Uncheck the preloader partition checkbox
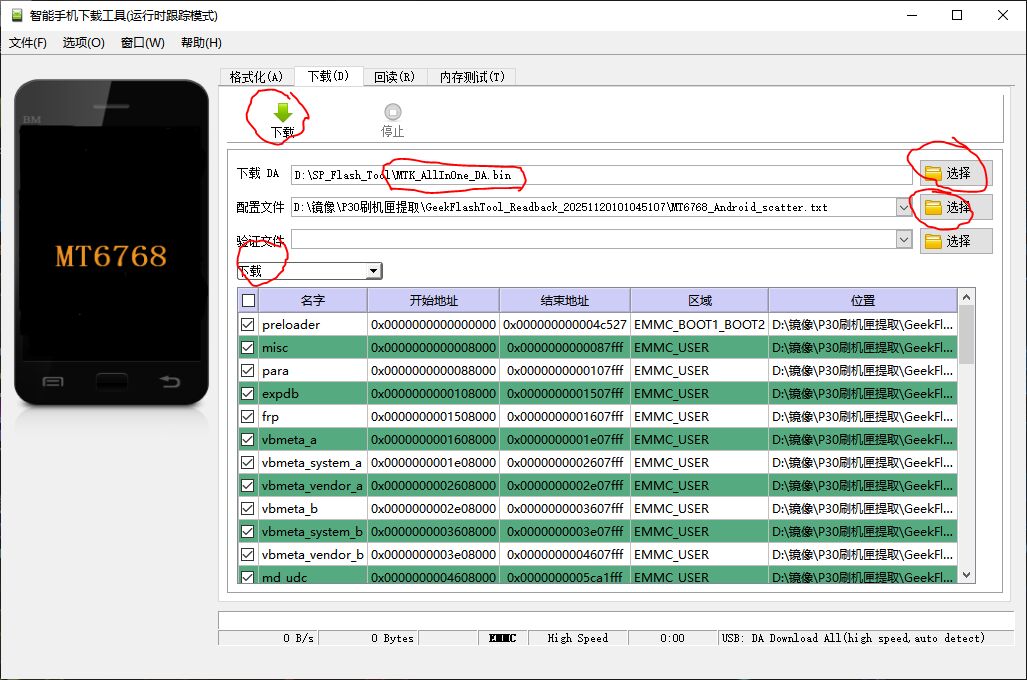This screenshot has height=680, width=1027. click(246, 324)
